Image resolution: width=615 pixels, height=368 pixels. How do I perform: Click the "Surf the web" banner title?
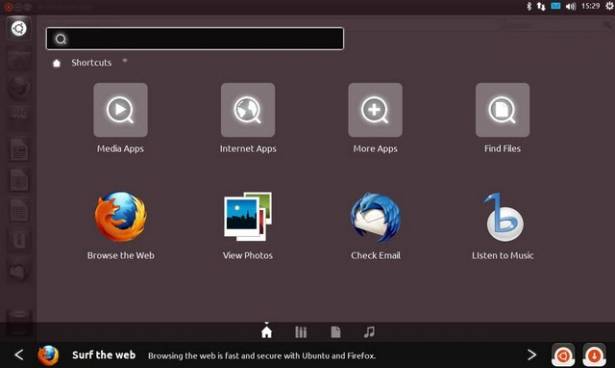pyautogui.click(x=104, y=355)
